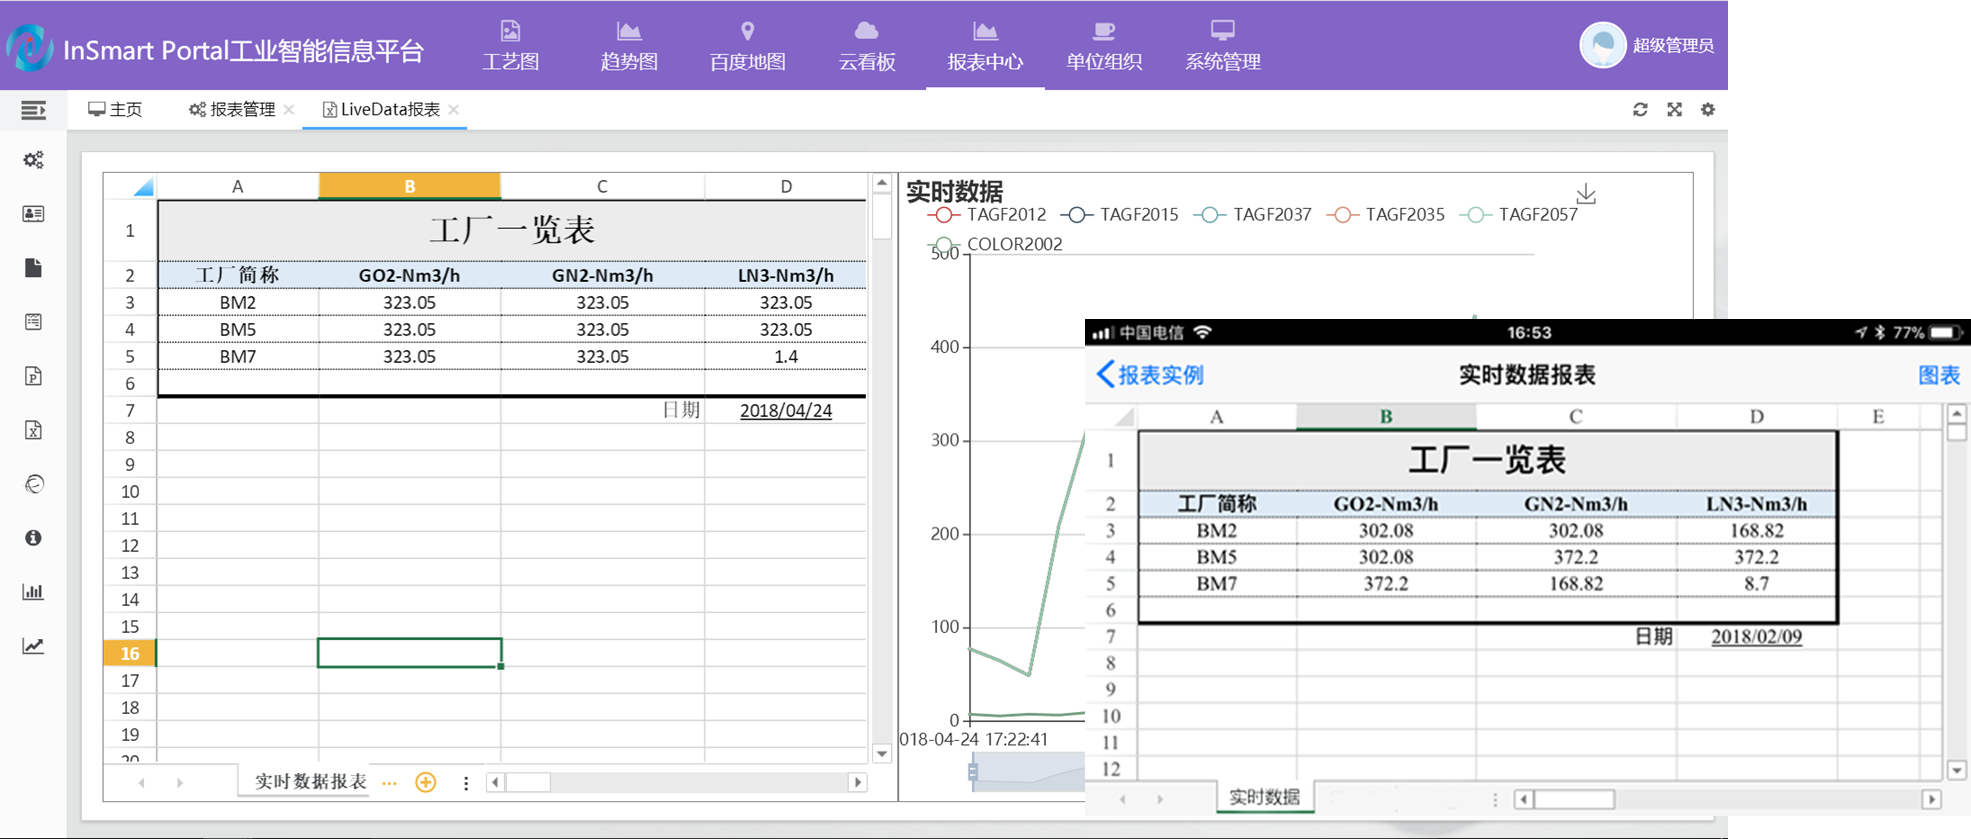Click the sheet tab options vertical dots
The width and height of the screenshot is (1971, 839).
point(466,783)
